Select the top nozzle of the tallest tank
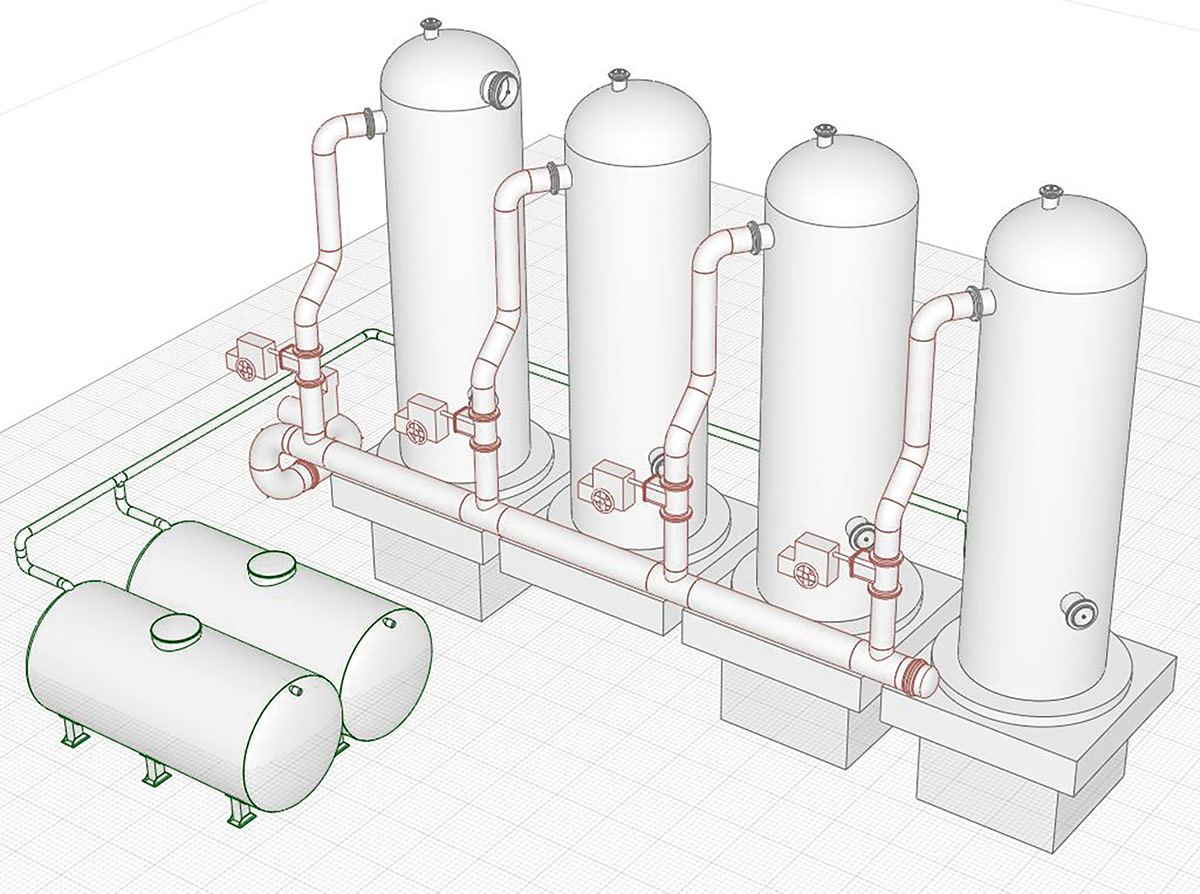This screenshot has height=894, width=1200. tap(431, 27)
